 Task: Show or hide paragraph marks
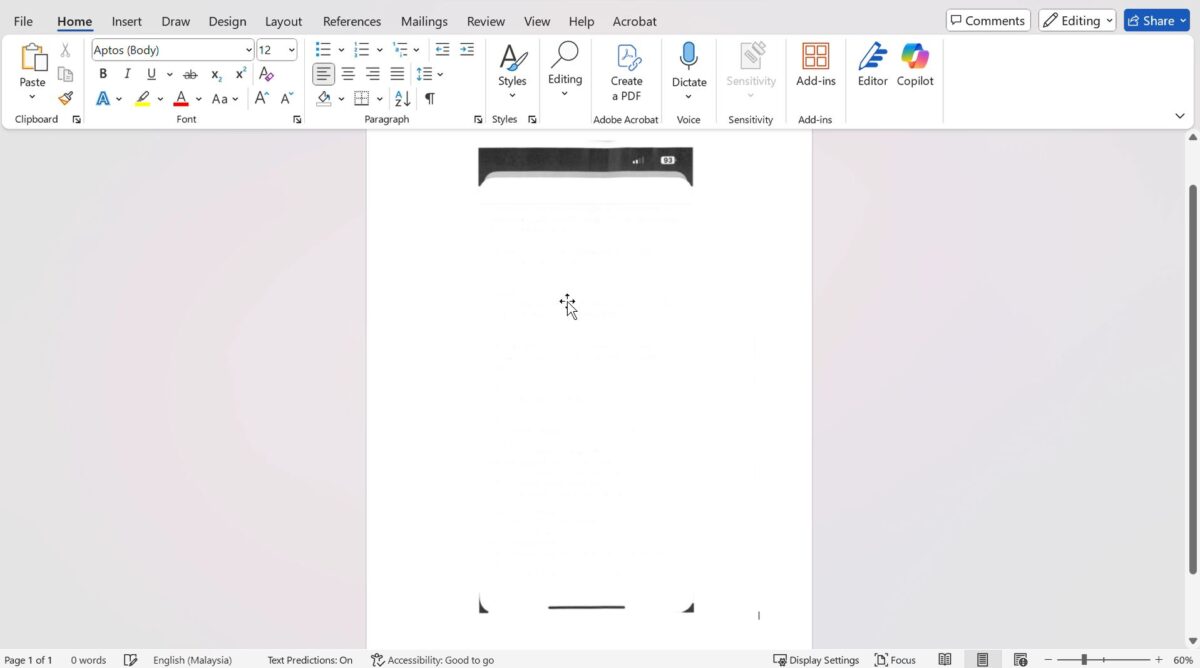click(x=430, y=98)
